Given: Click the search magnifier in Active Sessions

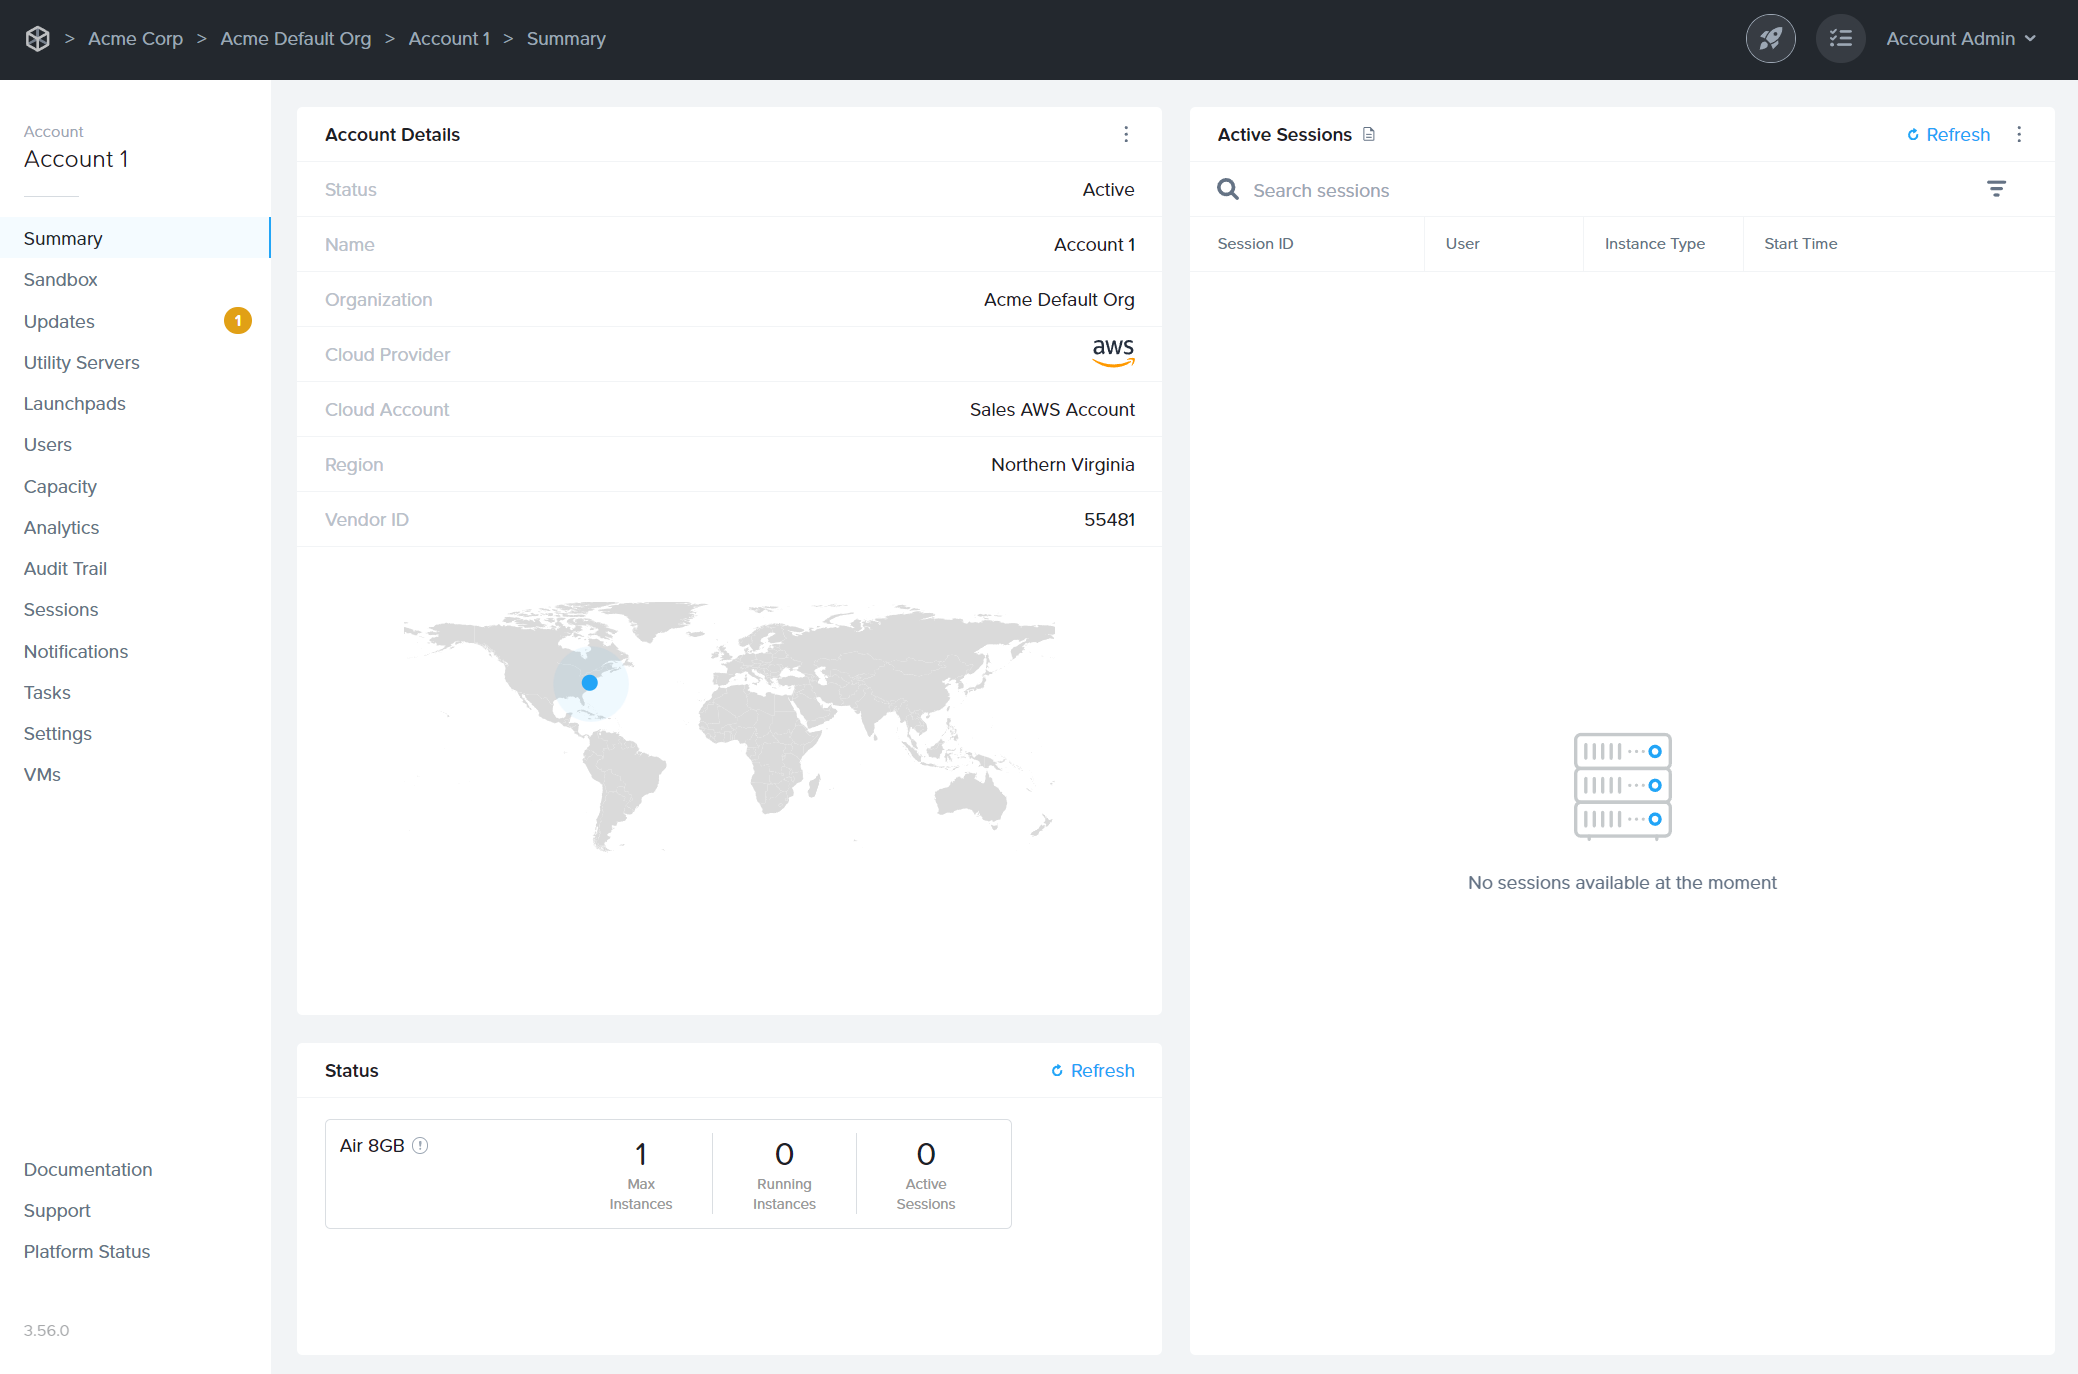Looking at the screenshot, I should click(x=1228, y=189).
